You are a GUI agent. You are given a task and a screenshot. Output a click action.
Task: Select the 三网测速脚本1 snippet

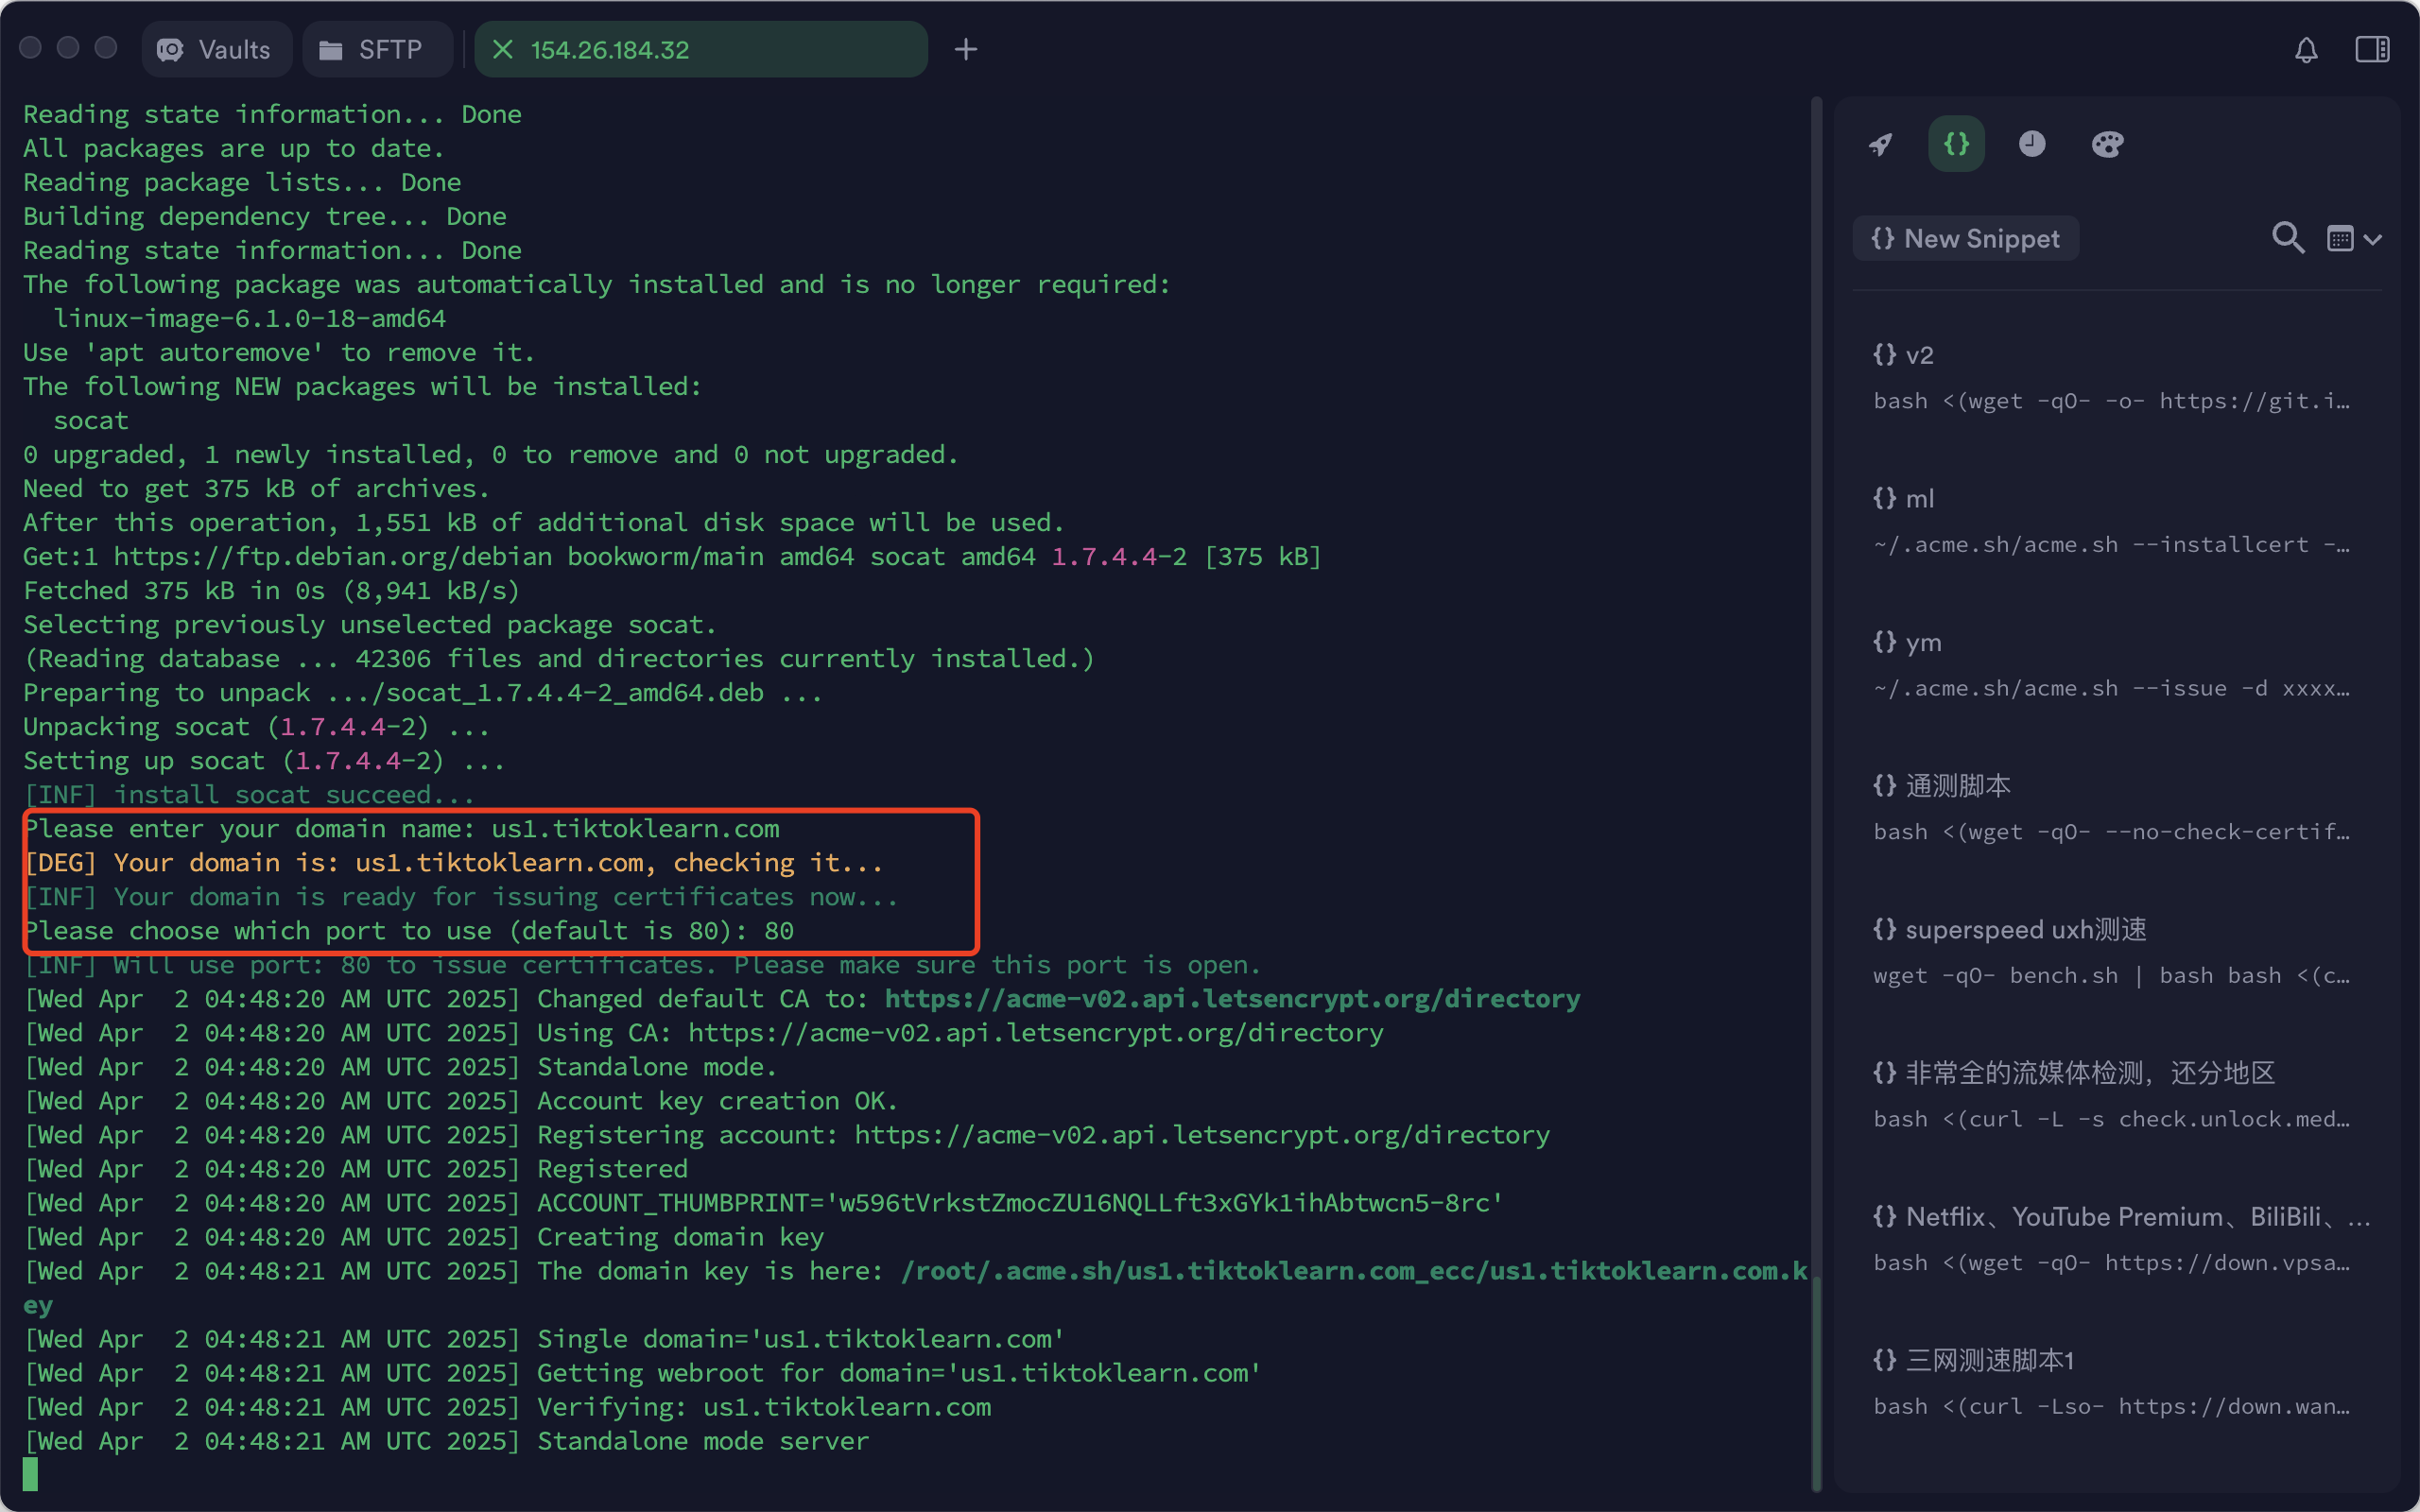click(2110, 1383)
